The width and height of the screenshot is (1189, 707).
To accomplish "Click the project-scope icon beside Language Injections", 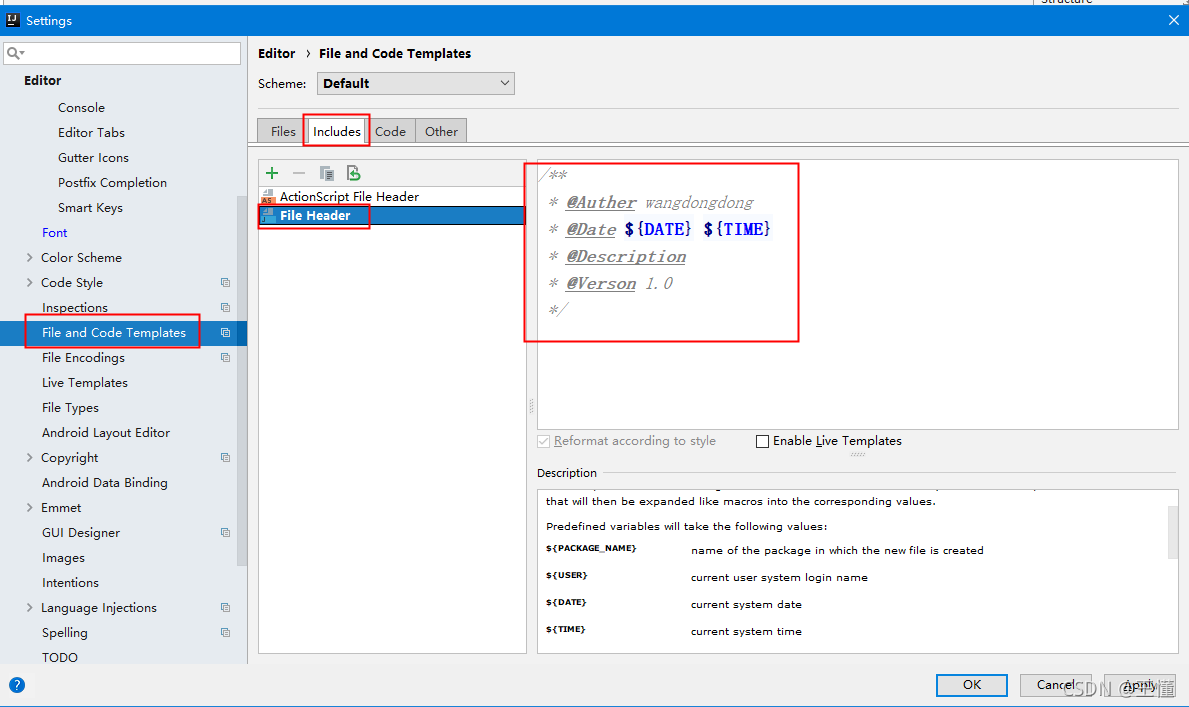I will [225, 608].
